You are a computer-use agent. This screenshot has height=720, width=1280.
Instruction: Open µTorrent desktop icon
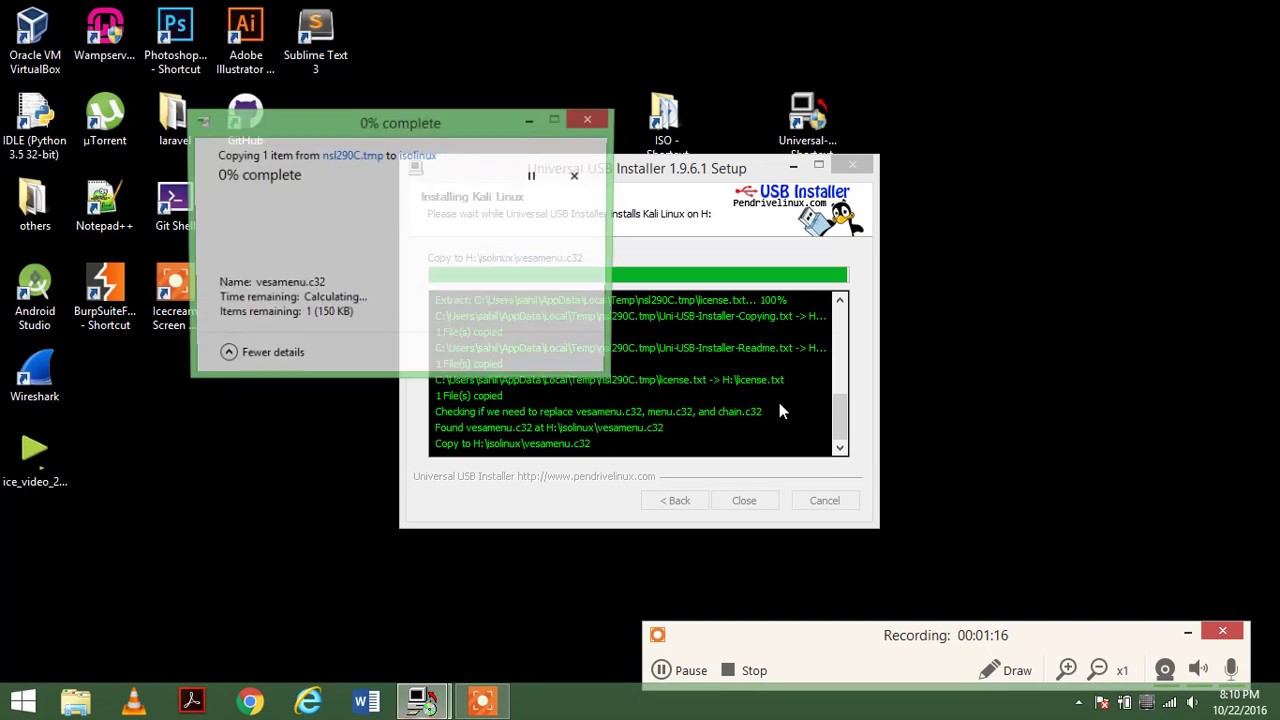click(104, 121)
